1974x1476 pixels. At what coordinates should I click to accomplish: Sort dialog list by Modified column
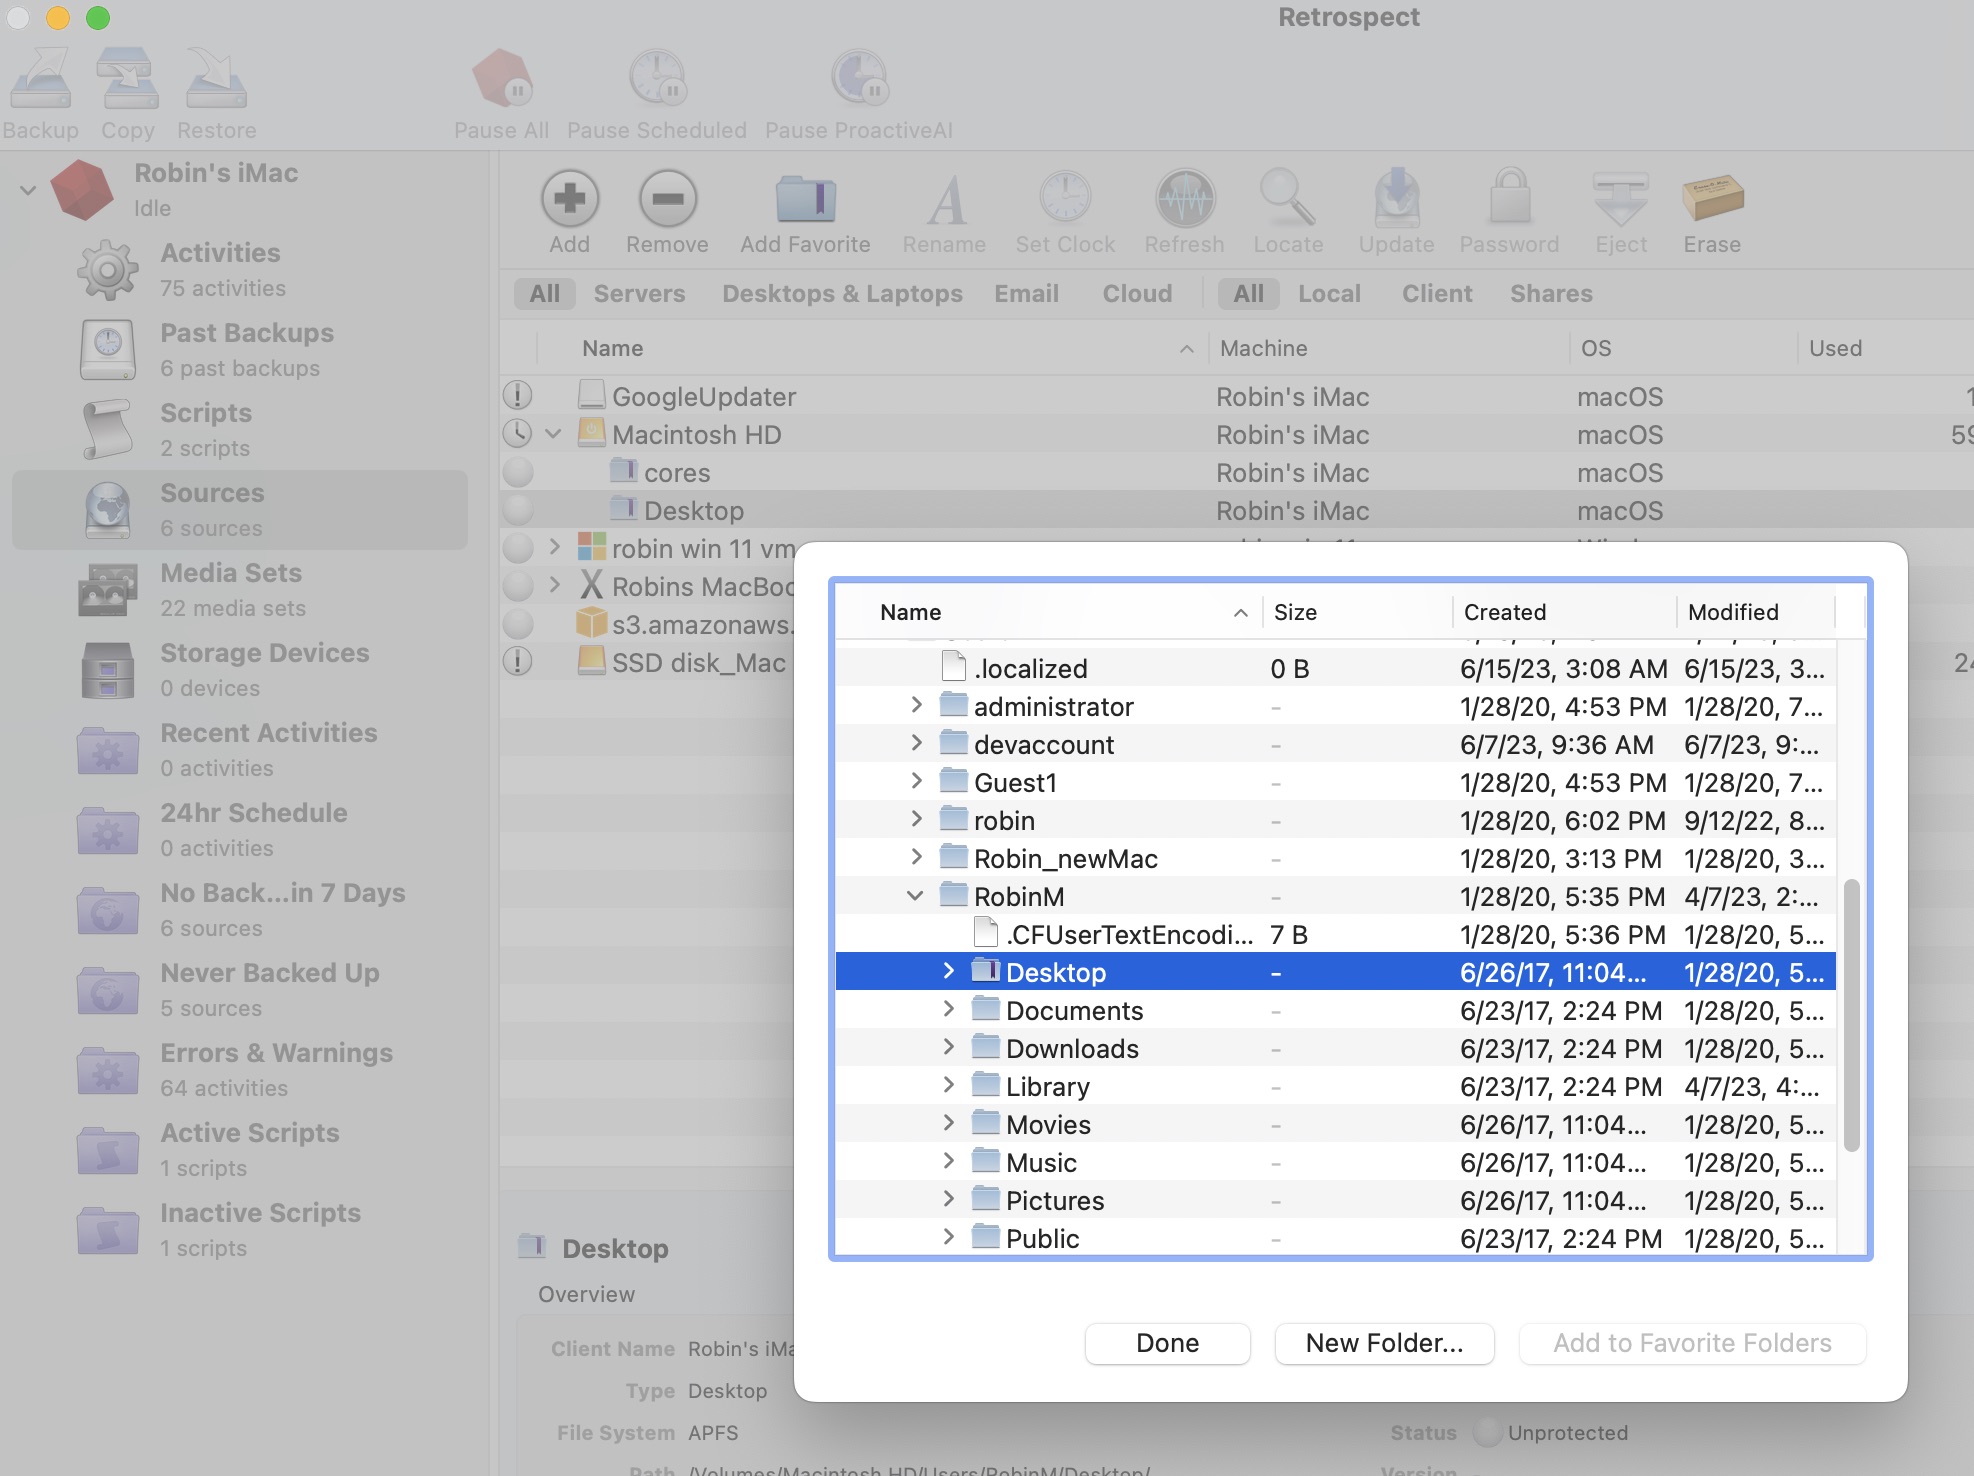pyautogui.click(x=1756, y=612)
